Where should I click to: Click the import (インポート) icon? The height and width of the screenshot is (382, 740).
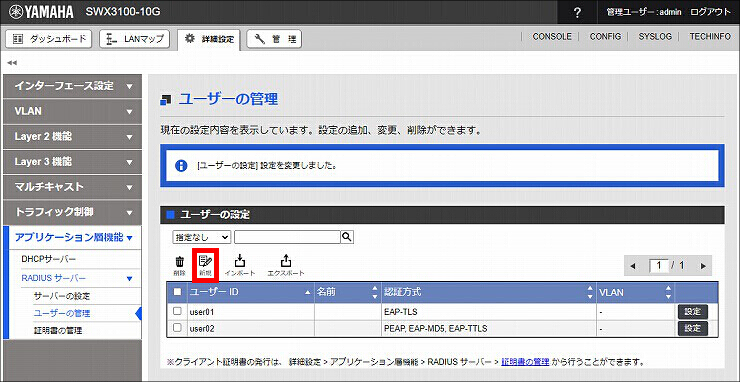point(240,266)
